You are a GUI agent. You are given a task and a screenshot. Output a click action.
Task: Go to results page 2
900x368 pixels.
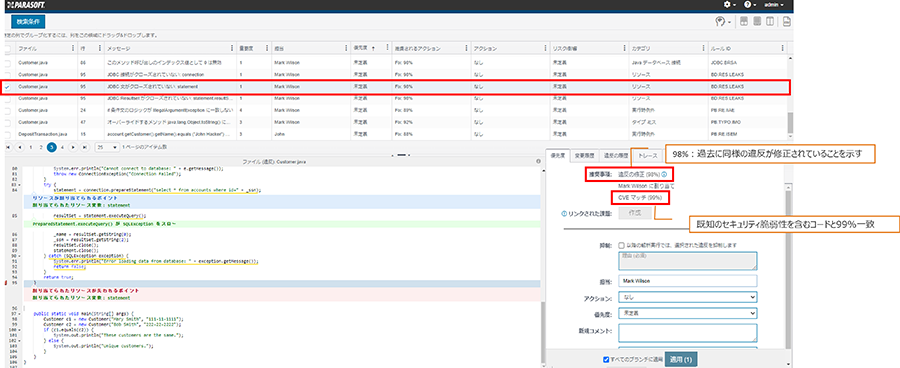tap(41, 147)
